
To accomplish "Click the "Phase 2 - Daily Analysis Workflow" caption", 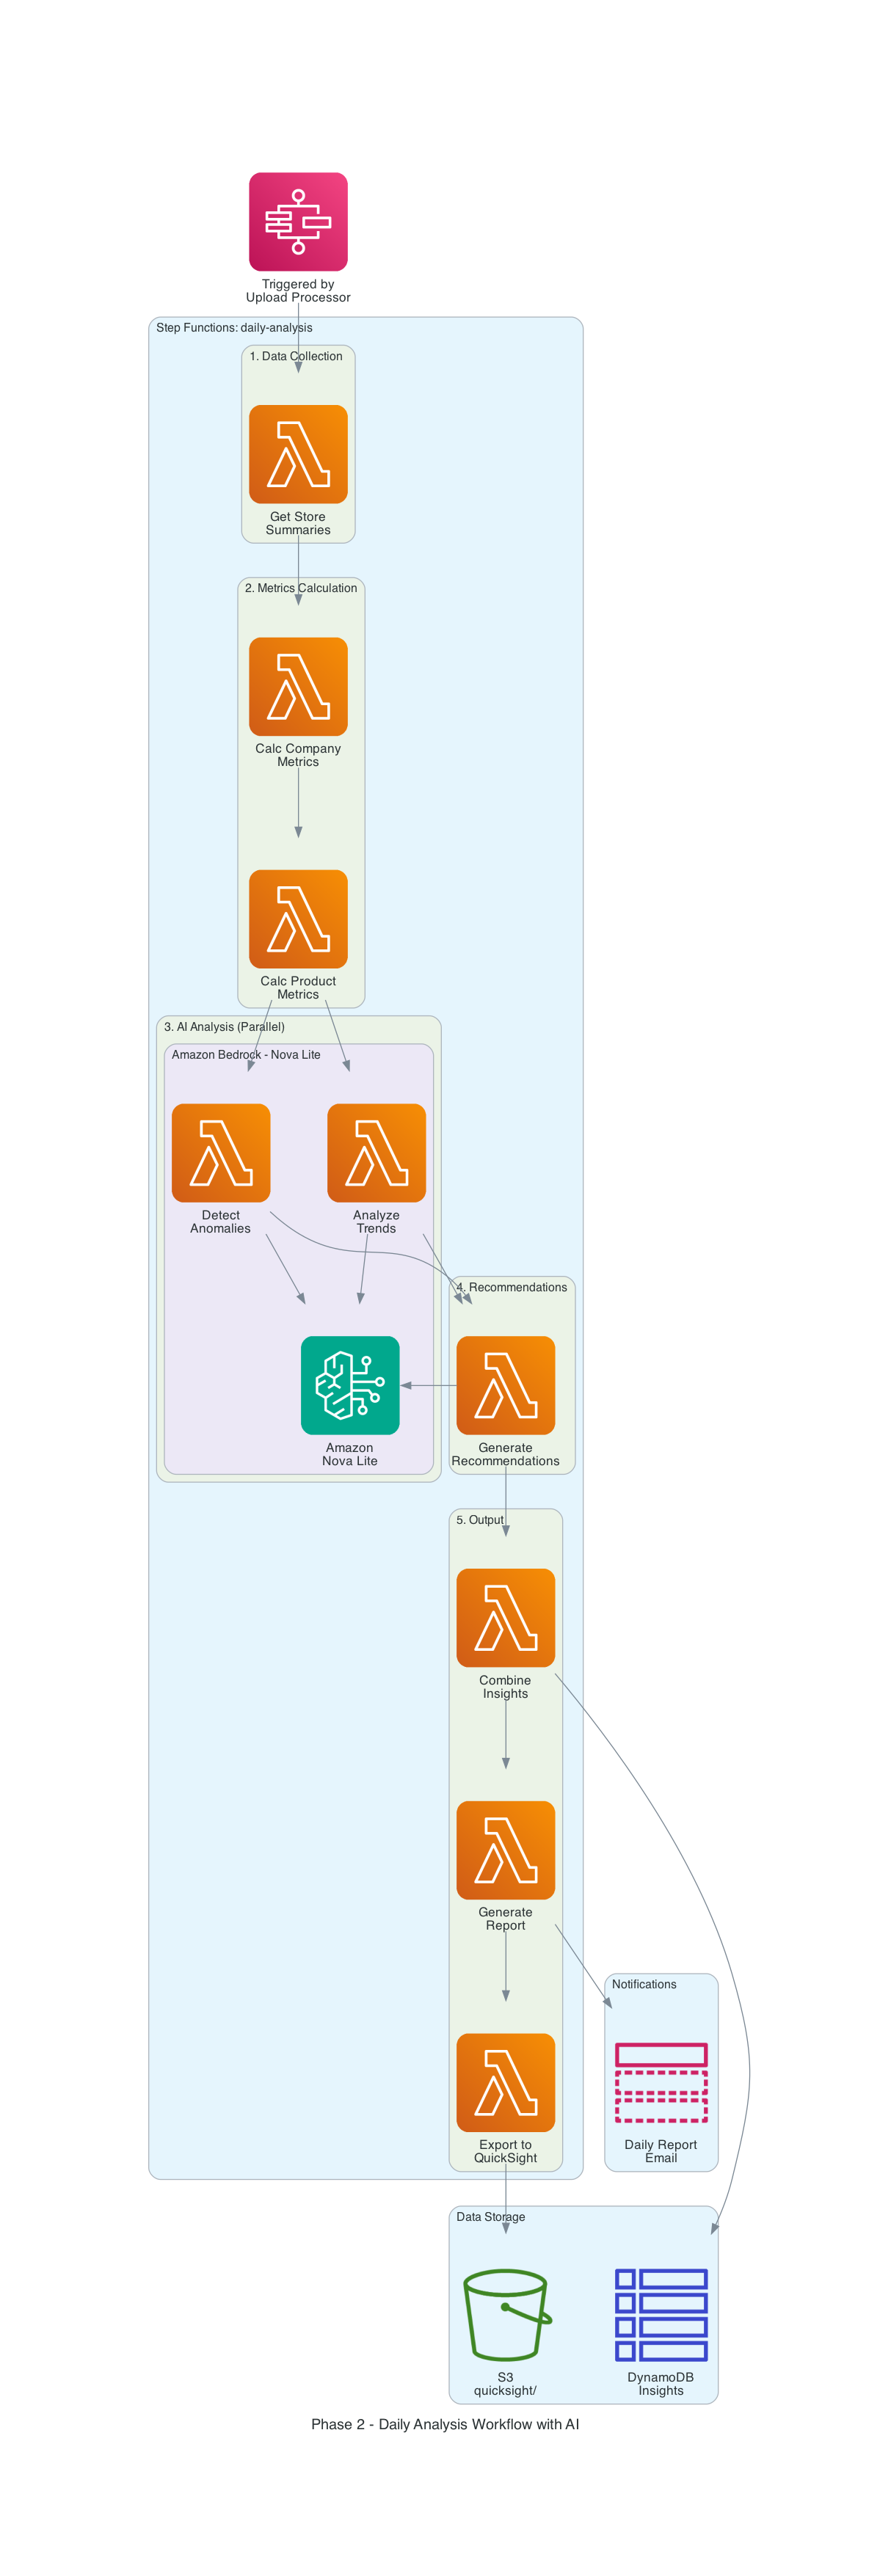I will (x=445, y=2424).
